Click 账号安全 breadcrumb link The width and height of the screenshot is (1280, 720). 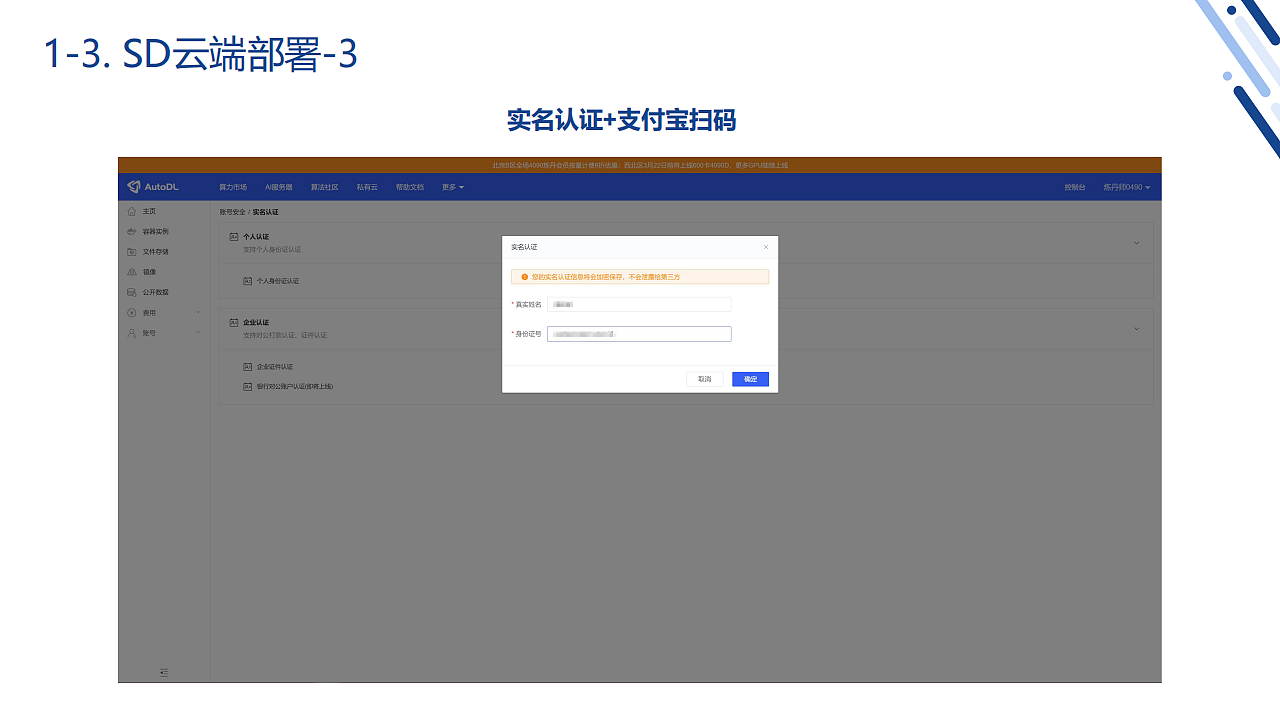tap(232, 212)
